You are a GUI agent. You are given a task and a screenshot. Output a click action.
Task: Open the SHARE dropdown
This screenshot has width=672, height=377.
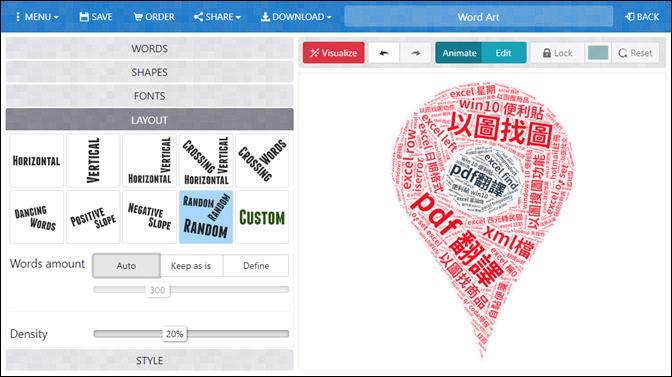[217, 17]
